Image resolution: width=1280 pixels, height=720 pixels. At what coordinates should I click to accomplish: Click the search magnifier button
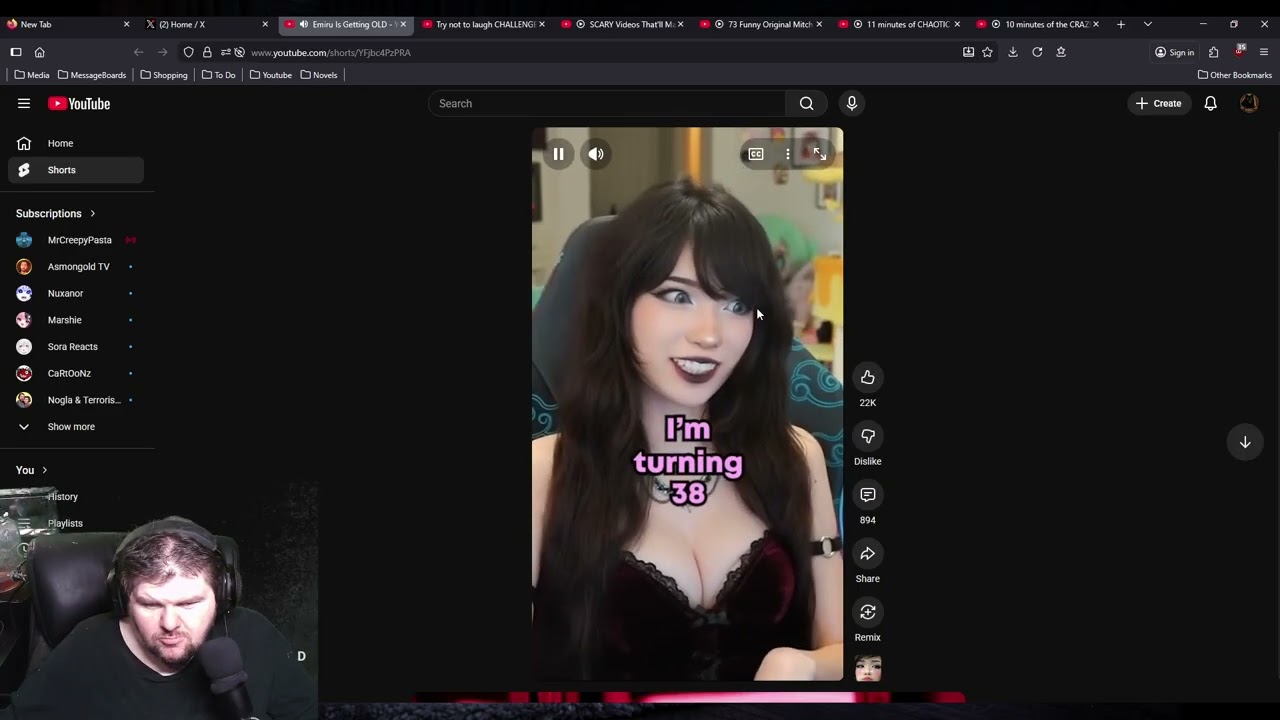(x=806, y=103)
